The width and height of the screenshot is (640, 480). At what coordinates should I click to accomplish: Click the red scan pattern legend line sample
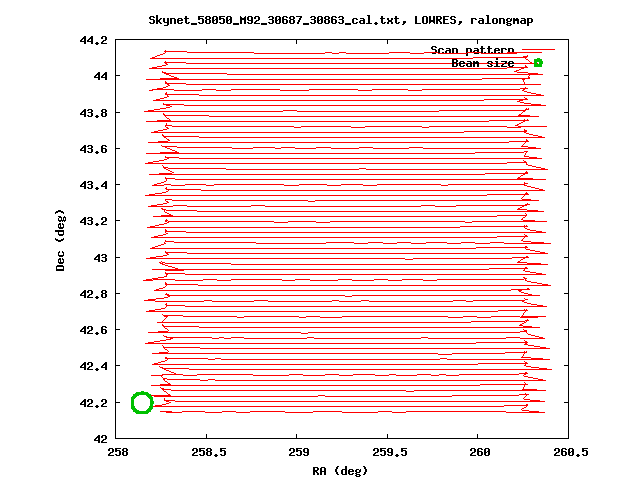538,50
